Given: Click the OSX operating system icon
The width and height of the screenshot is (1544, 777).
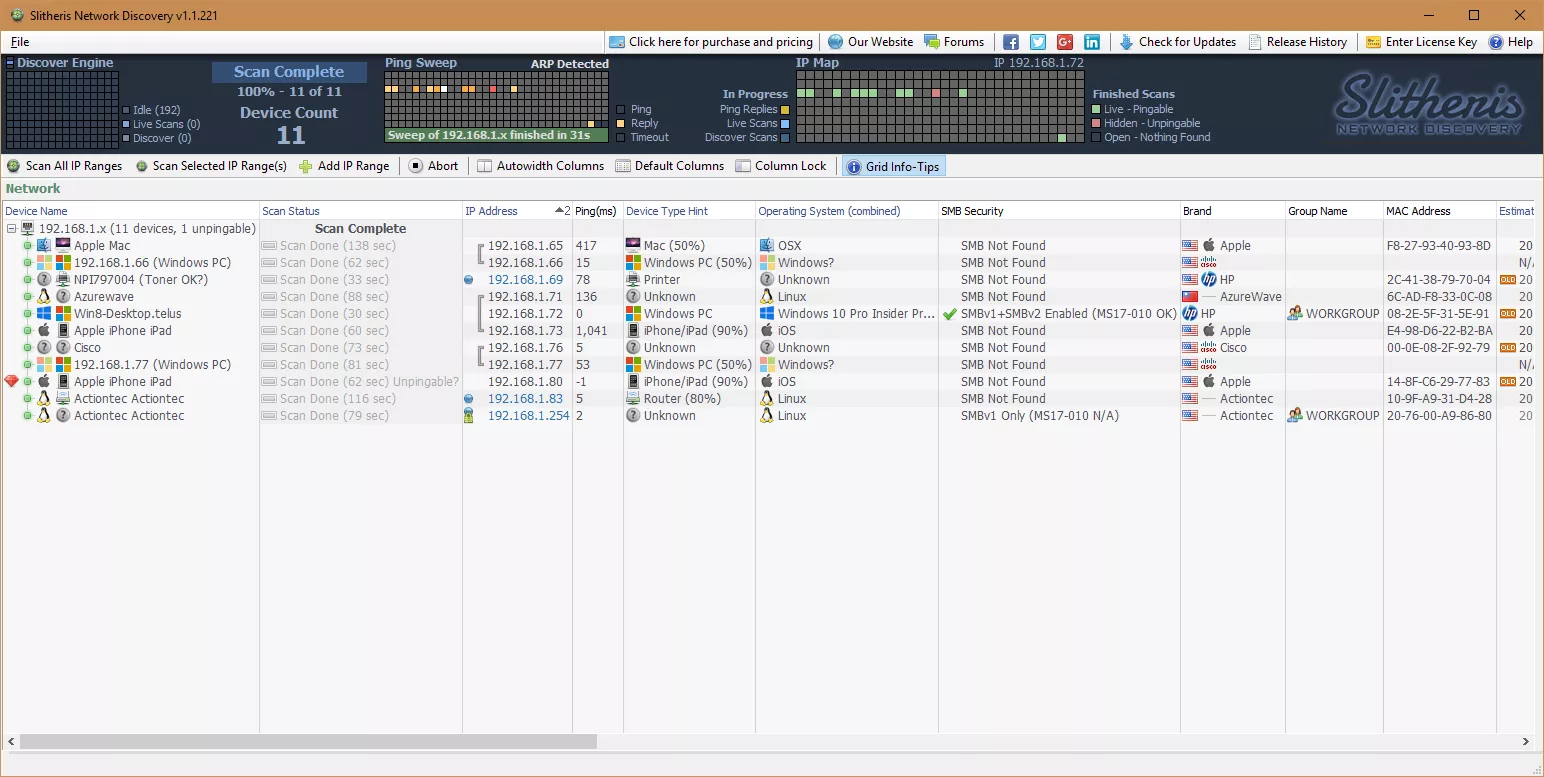Looking at the screenshot, I should click(766, 246).
